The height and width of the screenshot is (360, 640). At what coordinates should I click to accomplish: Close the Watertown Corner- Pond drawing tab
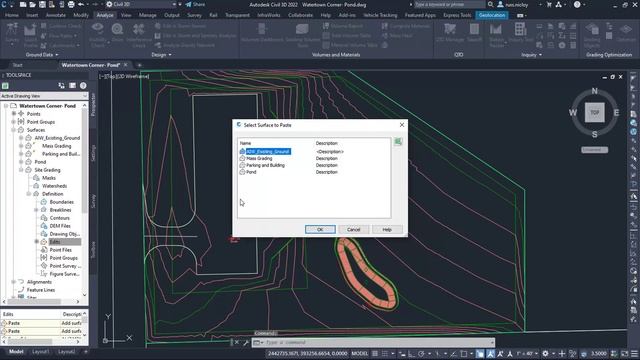[126, 65]
